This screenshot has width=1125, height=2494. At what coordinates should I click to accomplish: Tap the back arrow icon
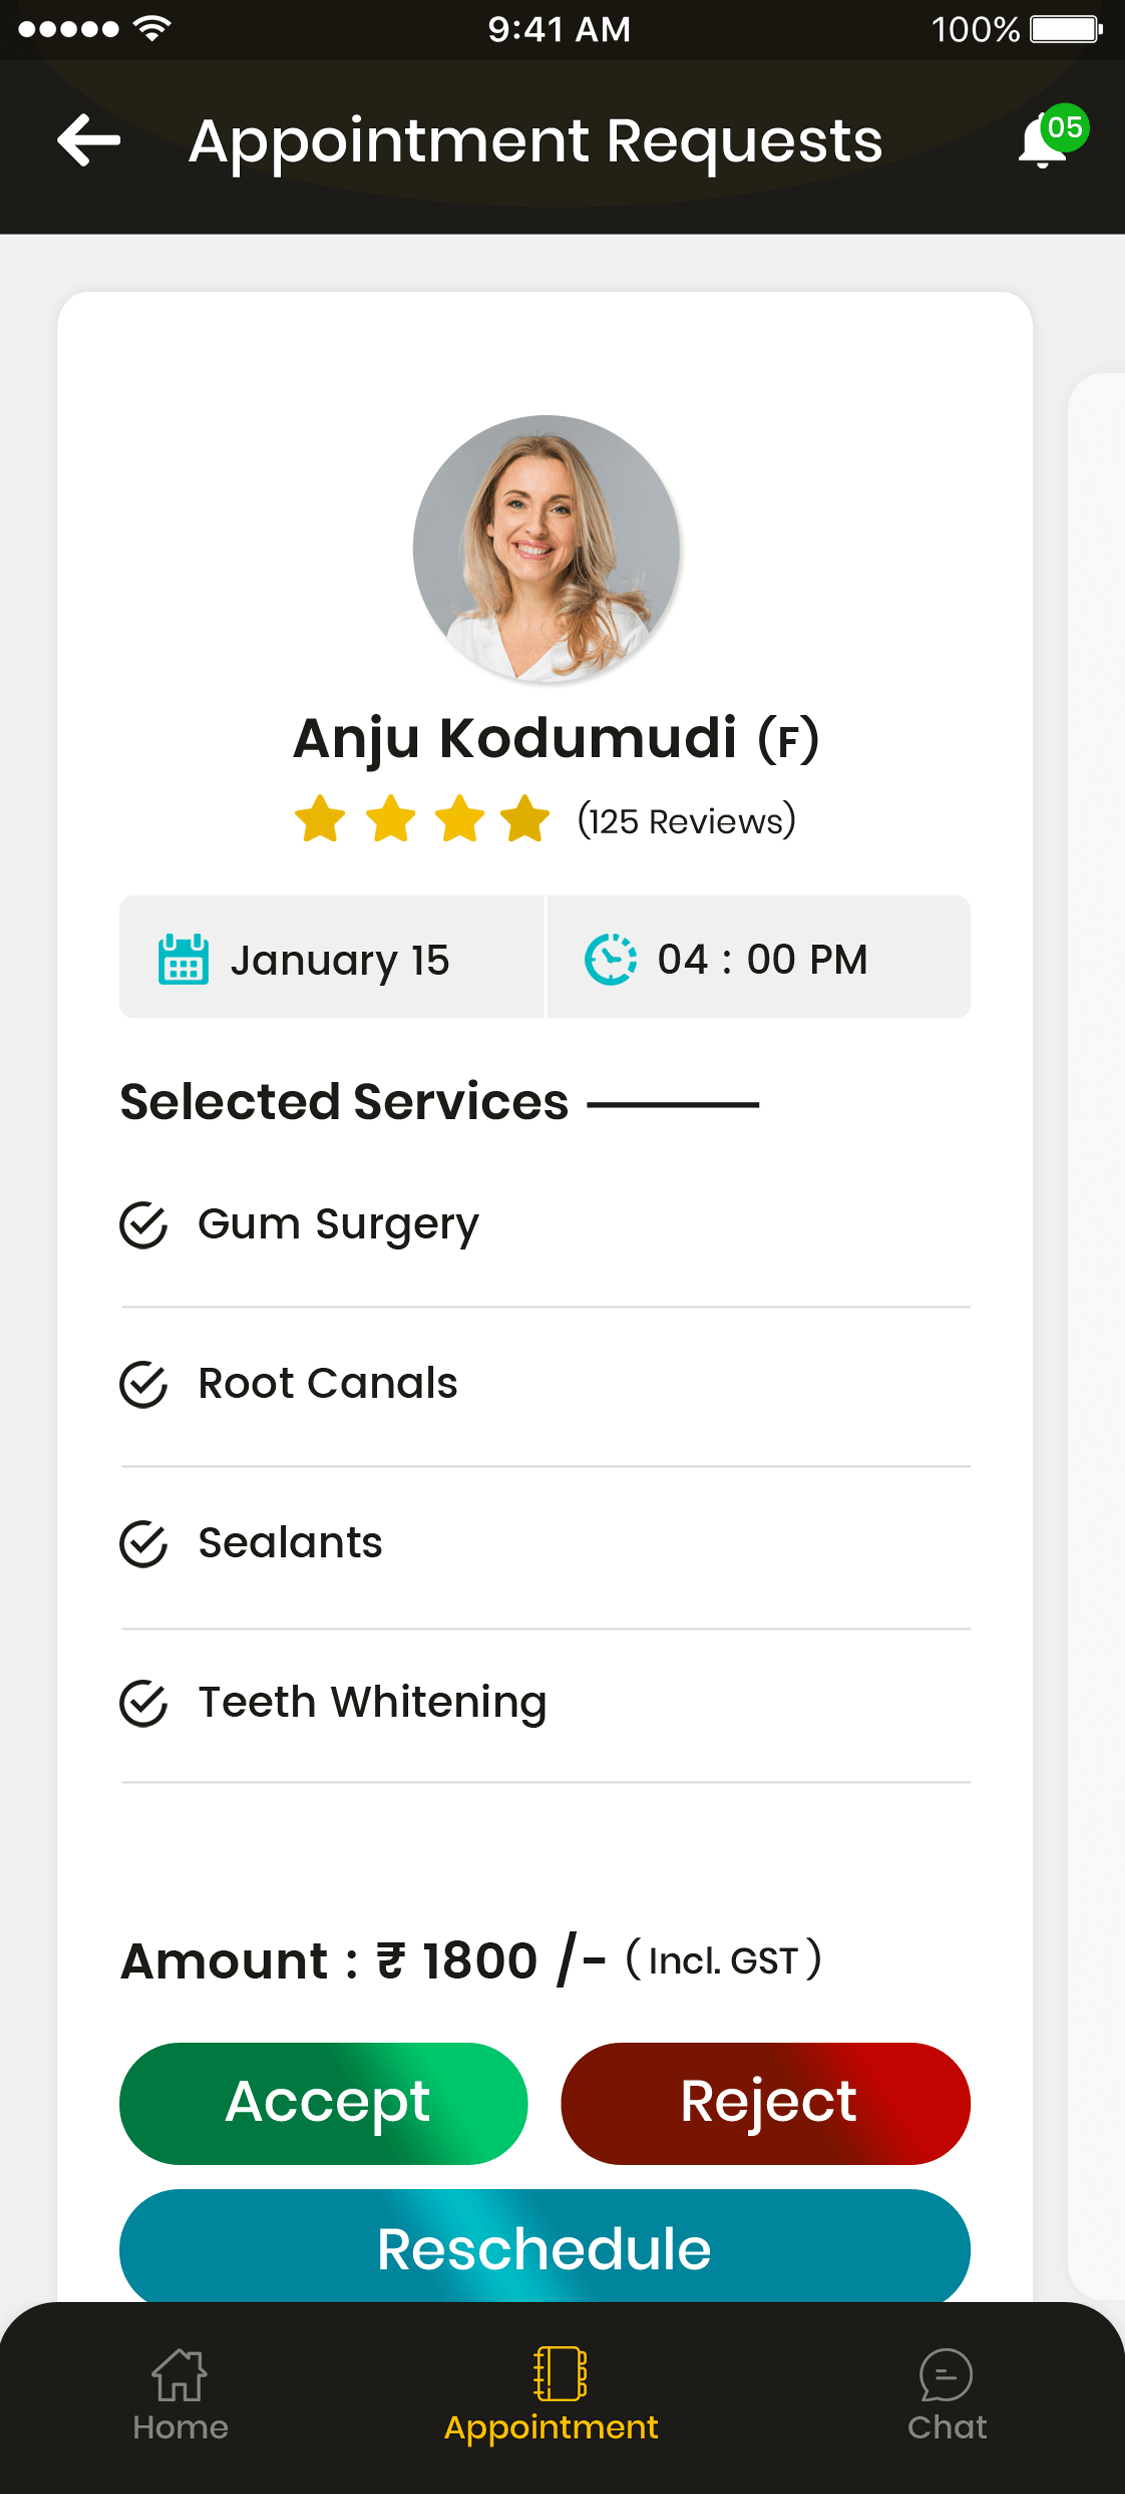coord(89,140)
